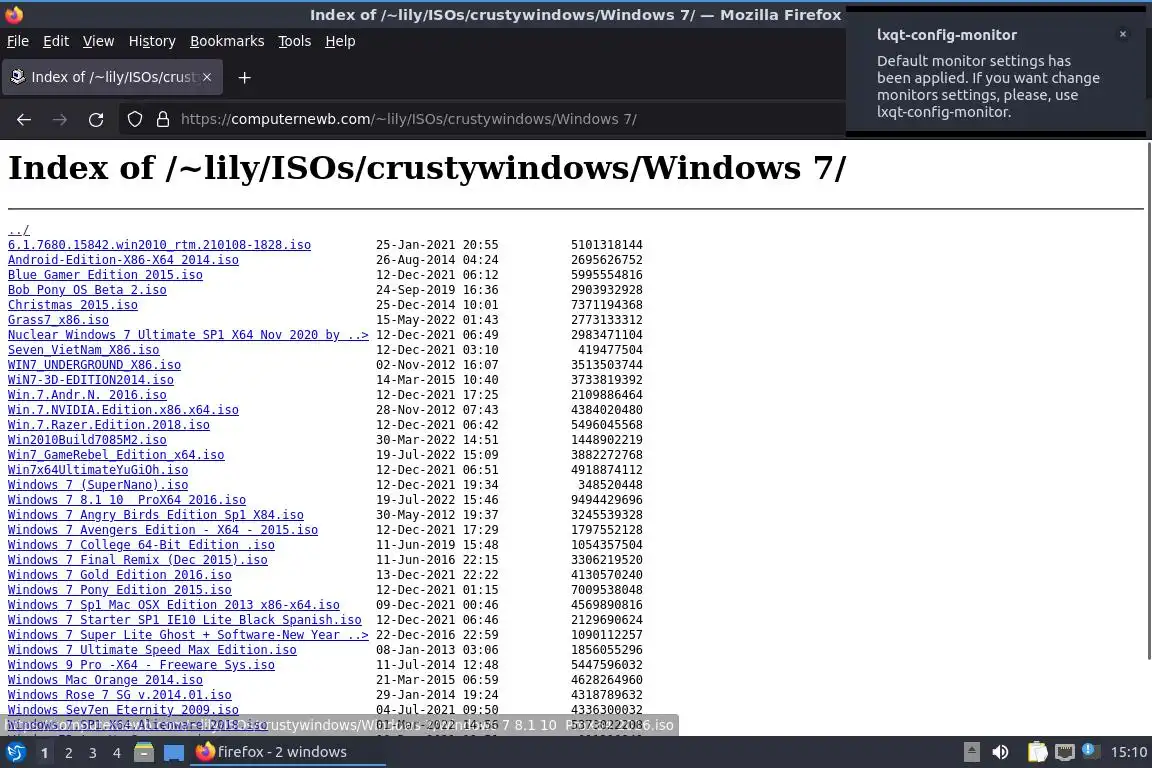This screenshot has width=1152, height=768.
Task: Click the monitor tray icon
Action: tap(1065, 752)
